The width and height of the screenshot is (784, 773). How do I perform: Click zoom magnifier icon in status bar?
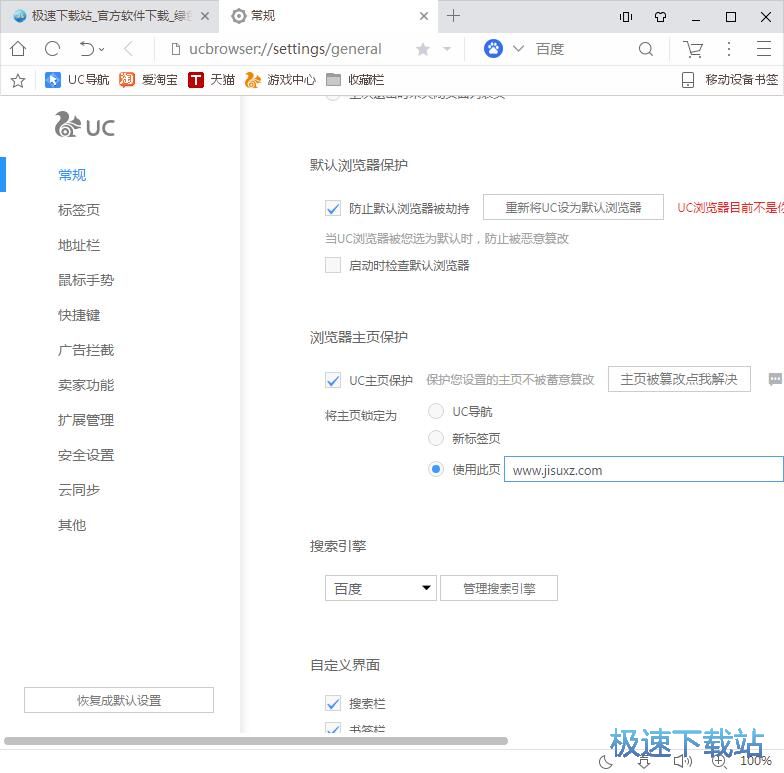coord(718,761)
